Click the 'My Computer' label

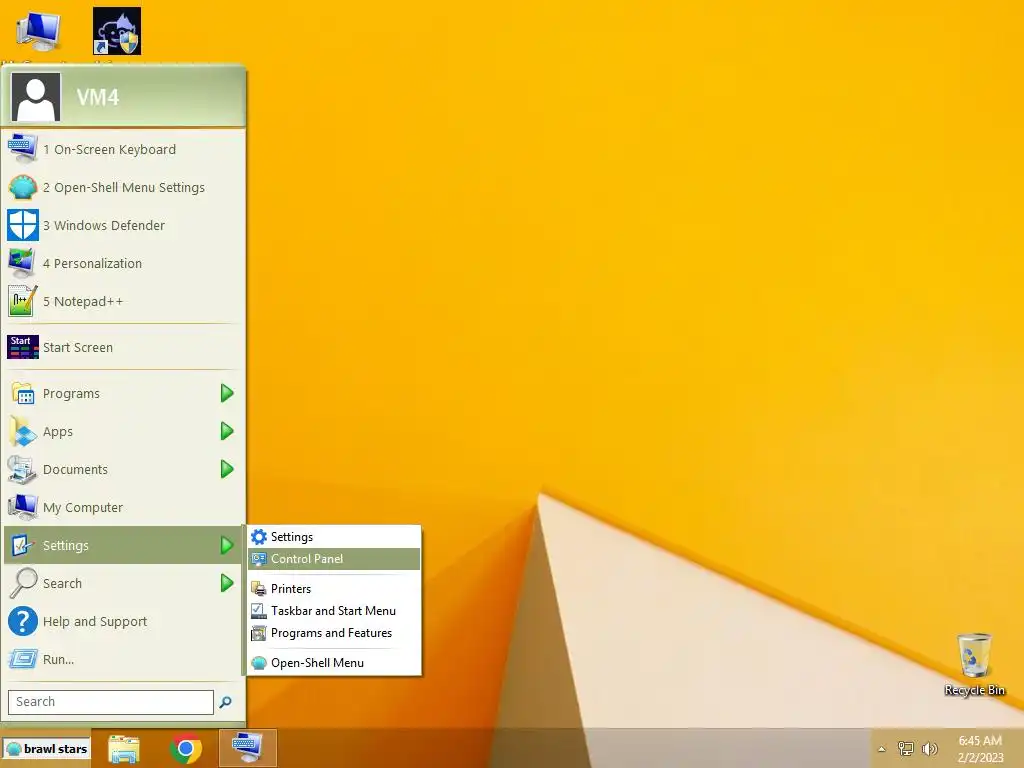83,507
